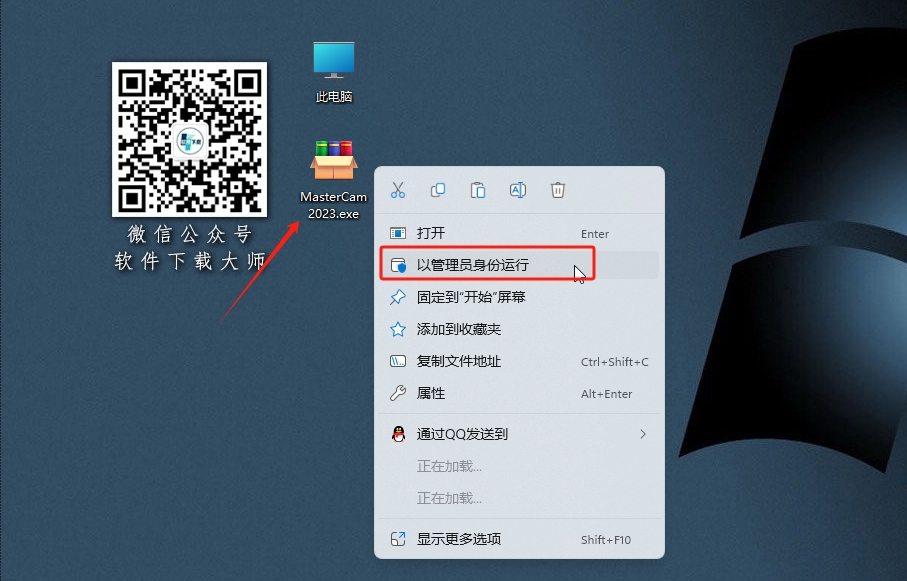Click the Copy icon in the action row
Screen dimensions: 907x581
[x=438, y=190]
